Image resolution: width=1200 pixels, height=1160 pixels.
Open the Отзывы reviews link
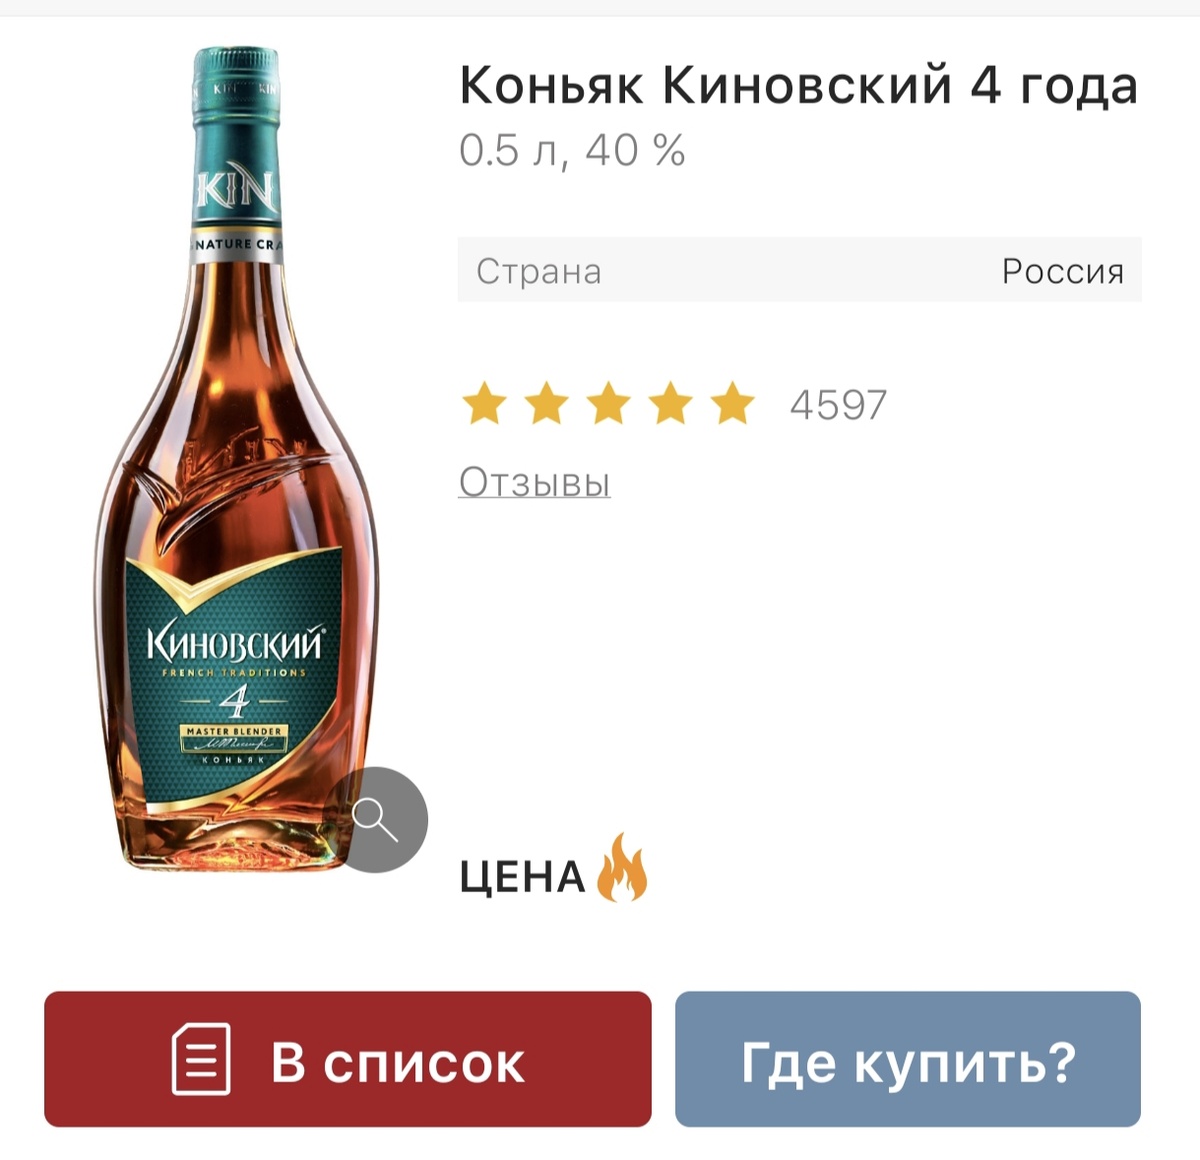[x=534, y=482]
